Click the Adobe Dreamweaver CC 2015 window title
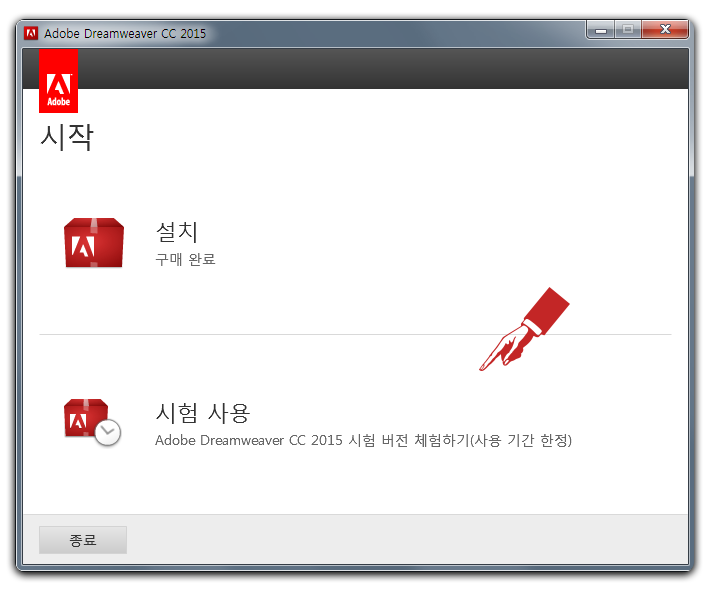This screenshot has height=593, width=710. pos(125,33)
